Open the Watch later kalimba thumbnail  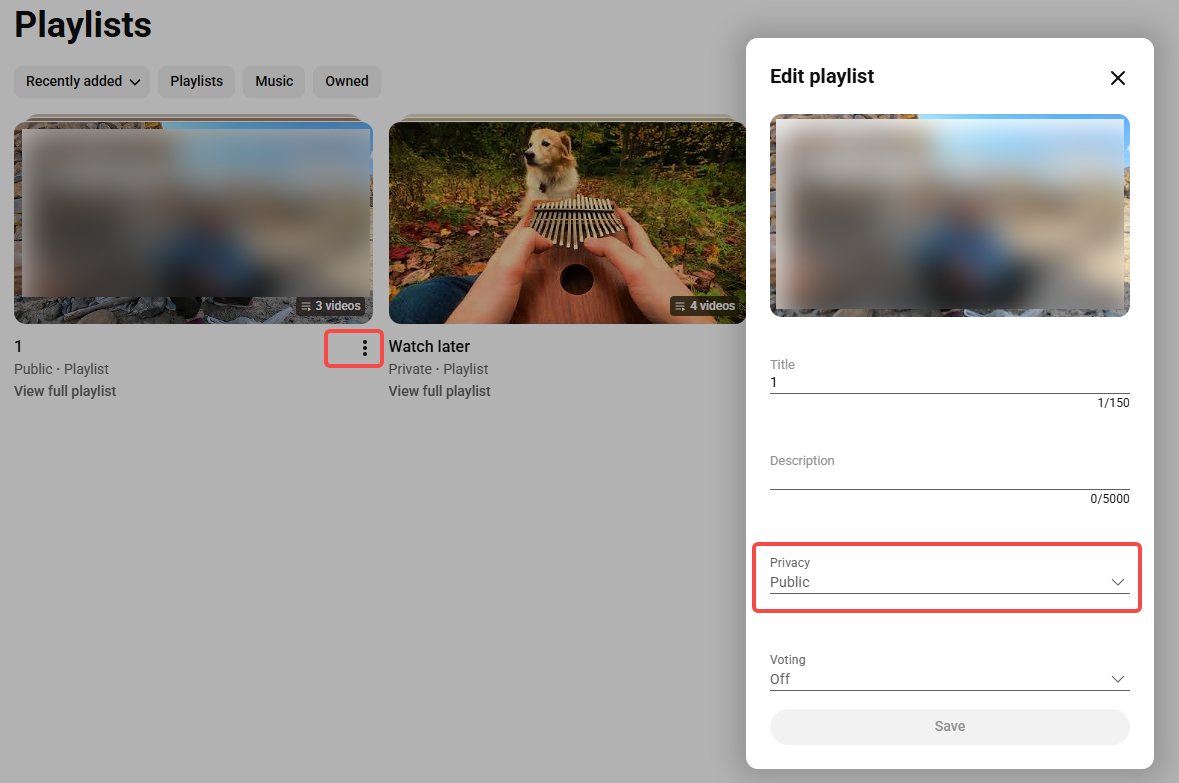click(566, 220)
